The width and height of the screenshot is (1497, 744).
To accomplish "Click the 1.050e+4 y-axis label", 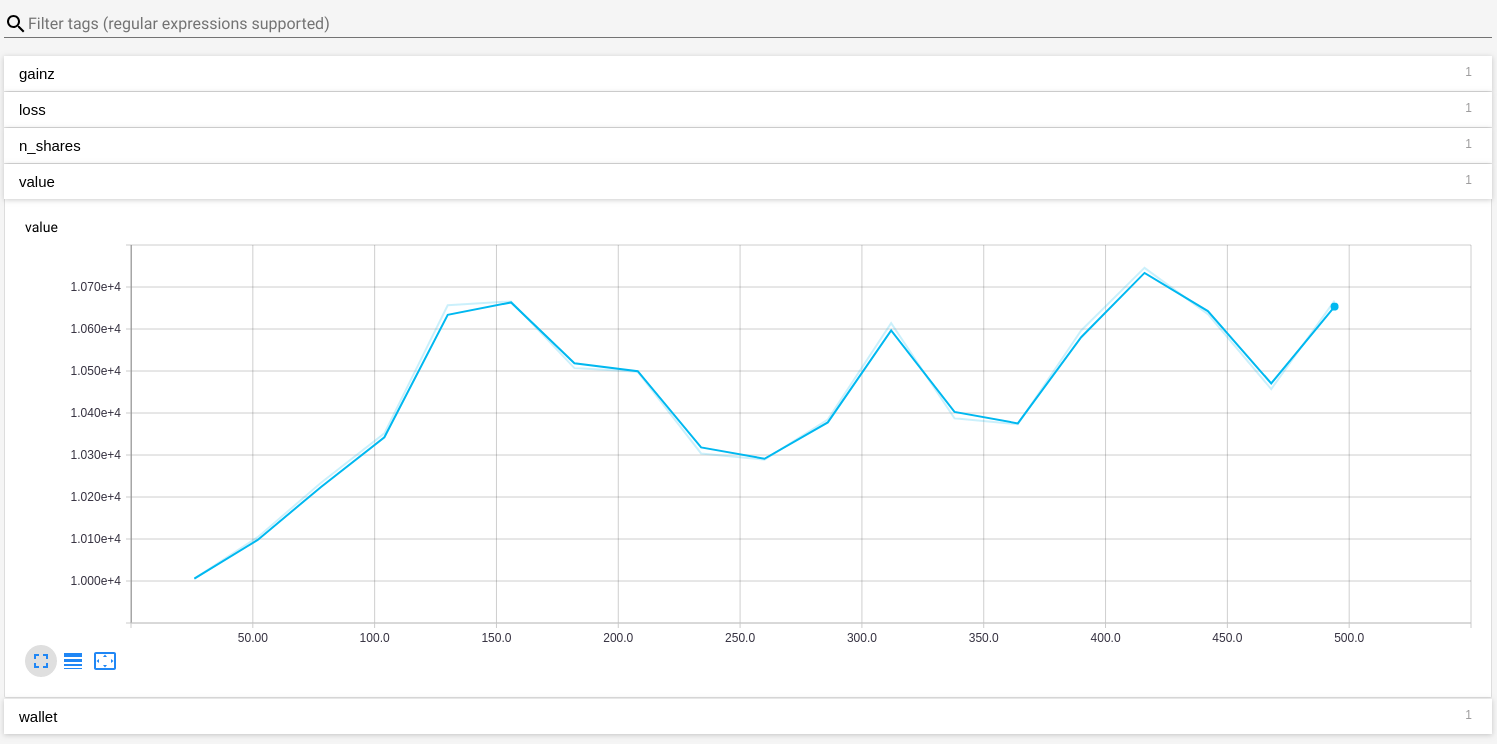I will pos(95,371).
